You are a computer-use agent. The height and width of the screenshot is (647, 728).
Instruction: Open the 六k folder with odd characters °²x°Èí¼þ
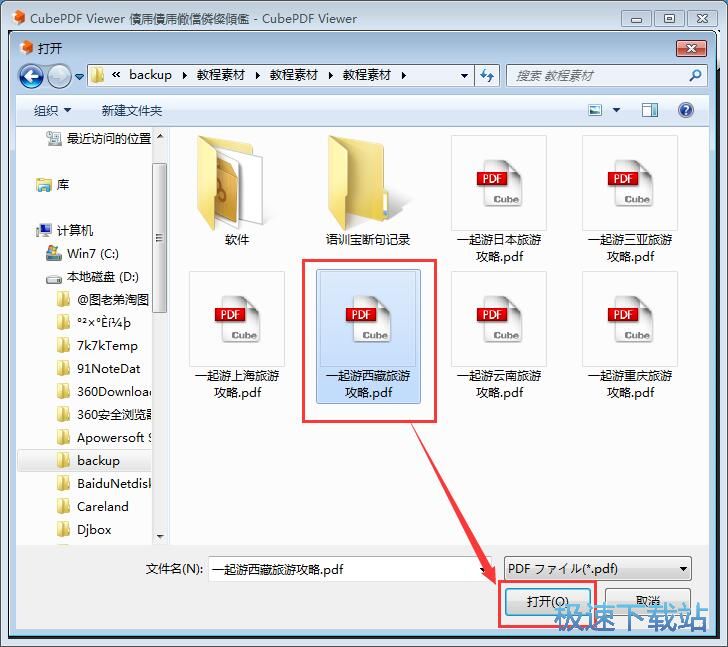[94, 323]
